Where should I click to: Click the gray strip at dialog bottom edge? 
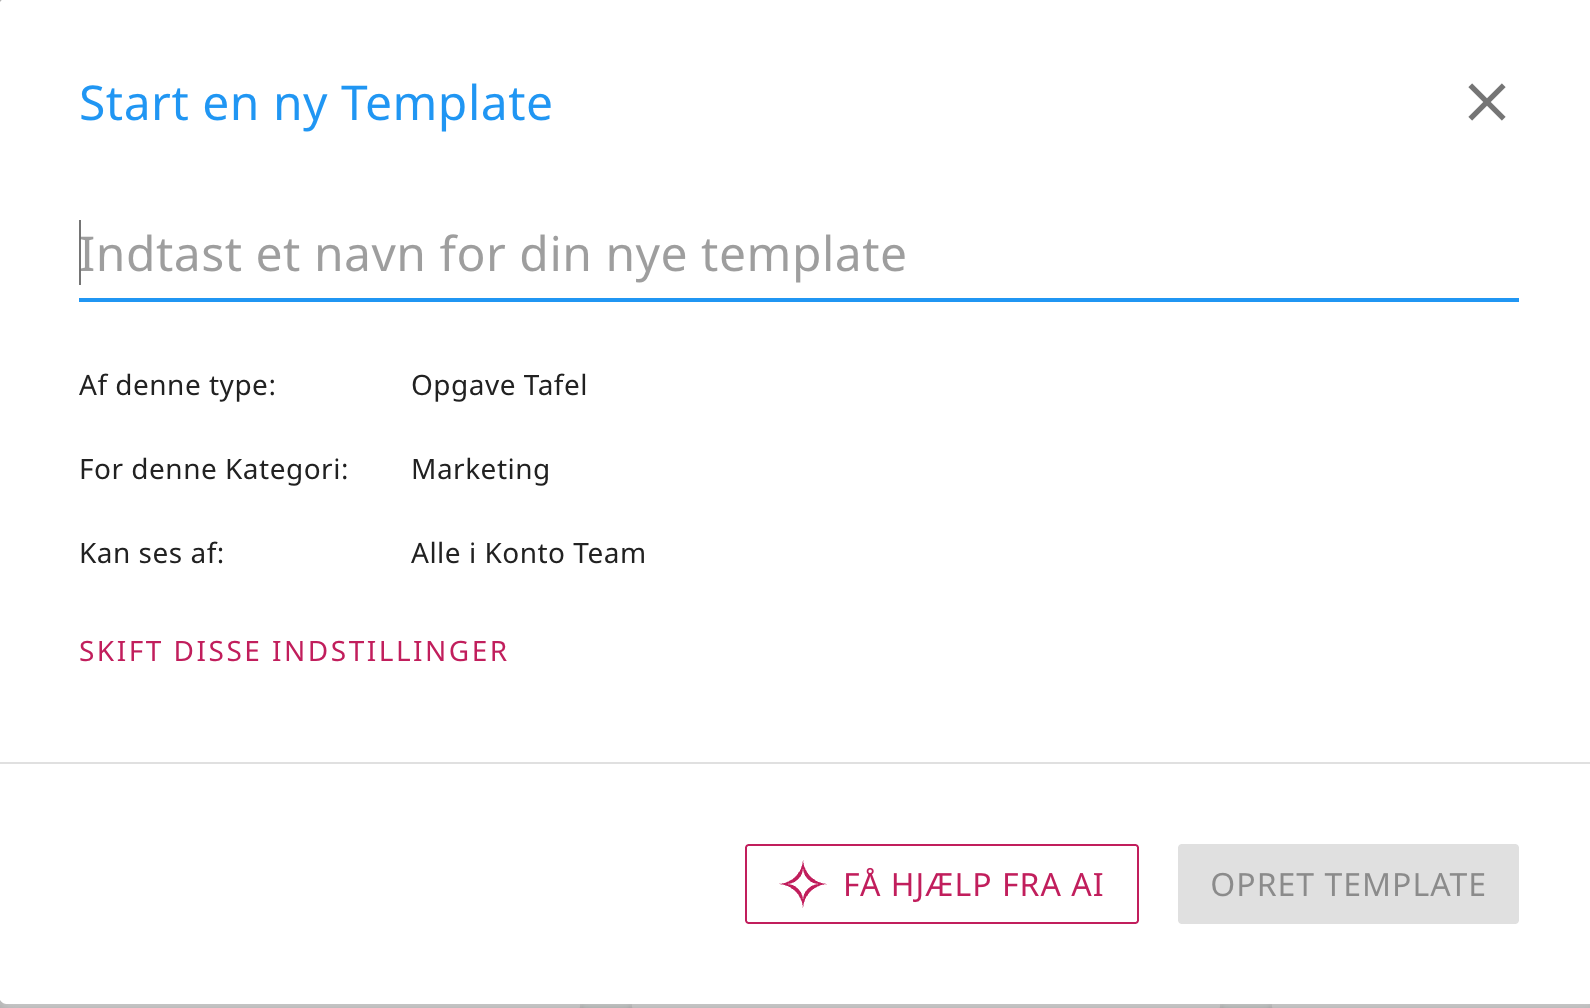click(795, 1005)
